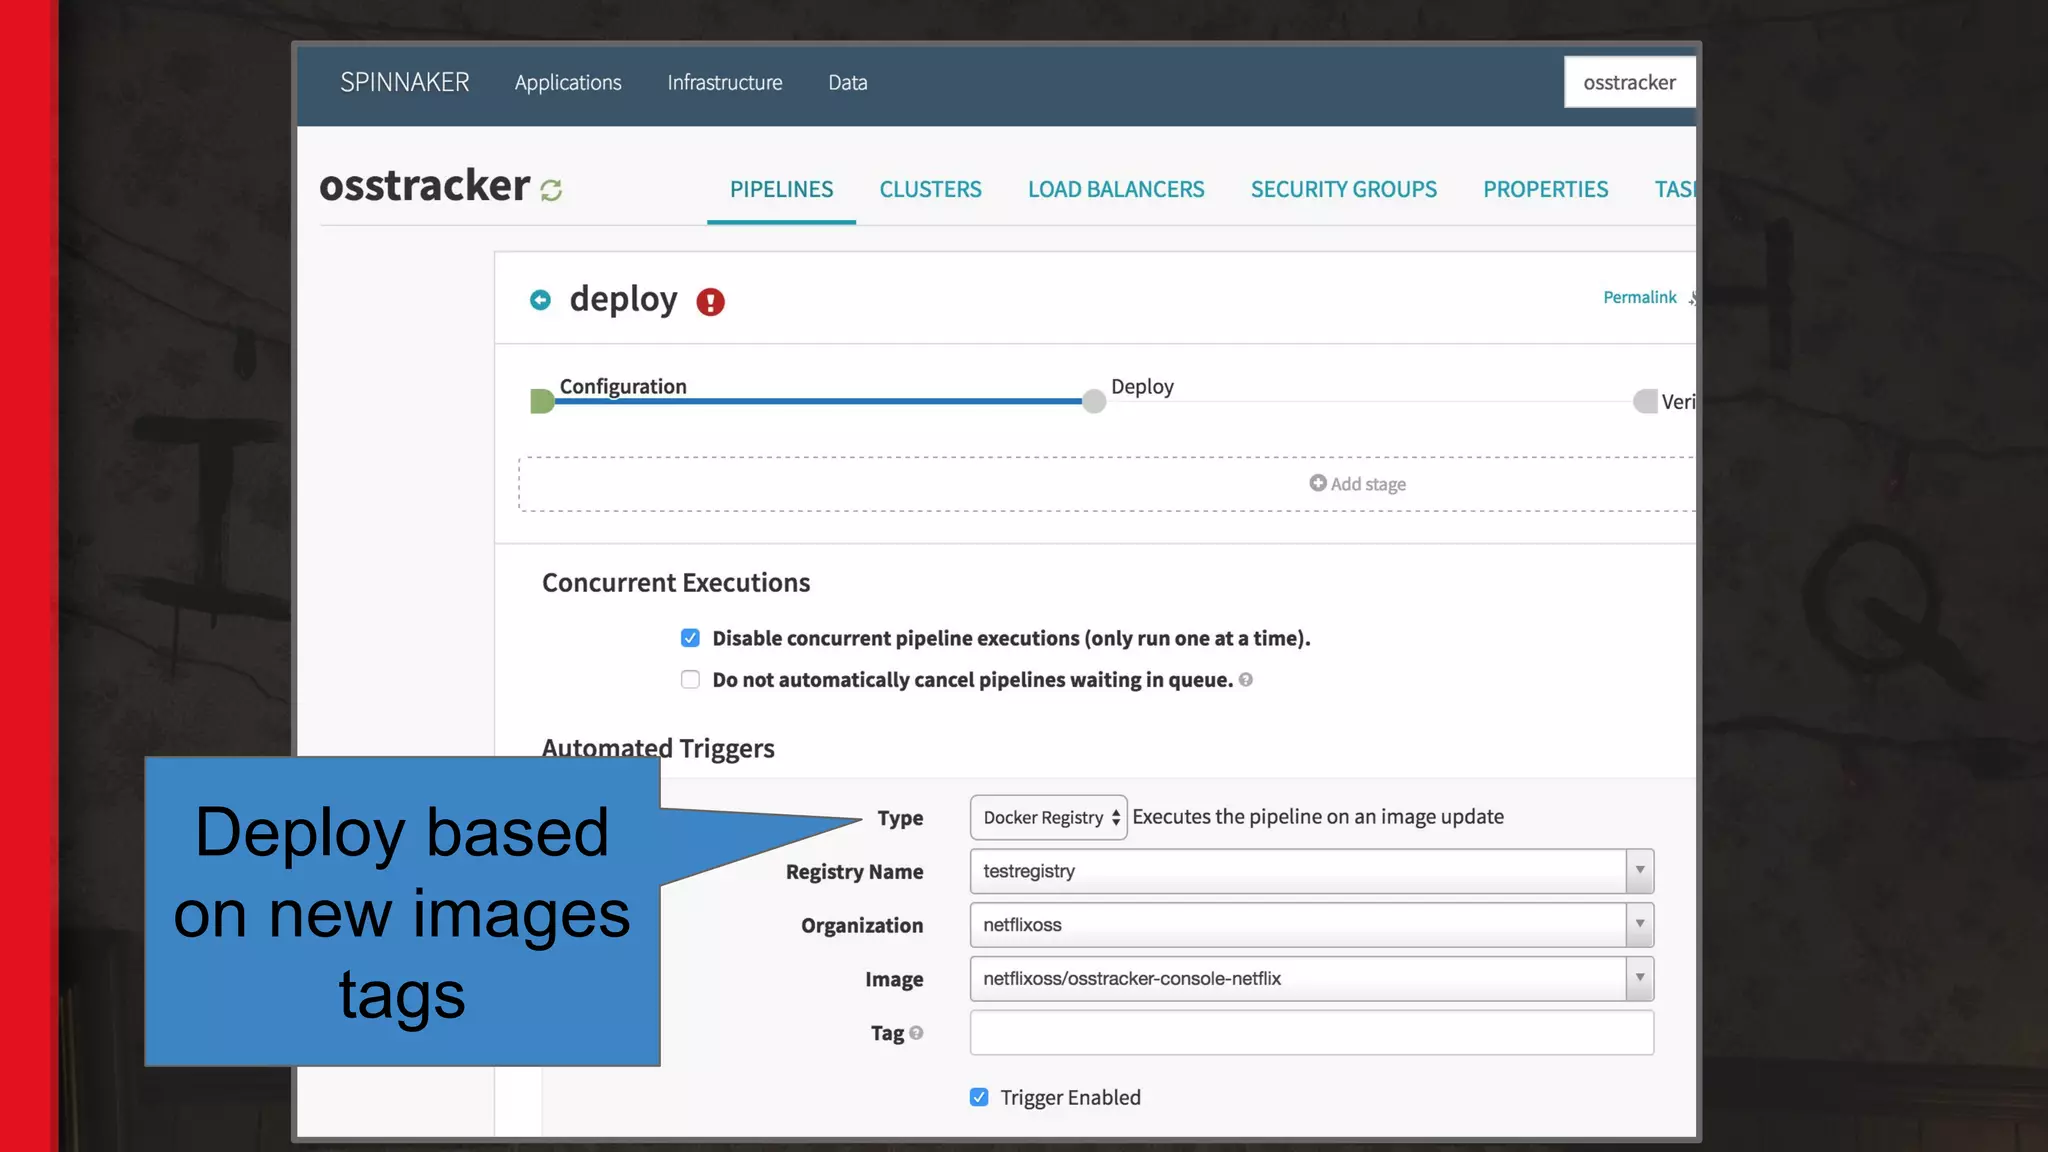Click the plus icon in Add stage
Image resolution: width=2048 pixels, height=1152 pixels.
point(1318,483)
